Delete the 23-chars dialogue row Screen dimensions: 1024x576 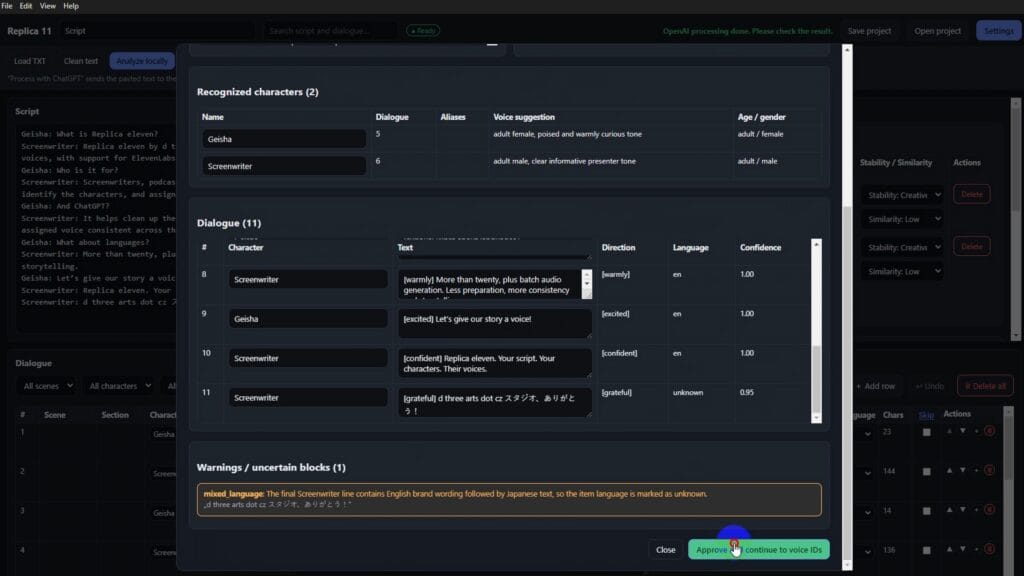(x=989, y=431)
